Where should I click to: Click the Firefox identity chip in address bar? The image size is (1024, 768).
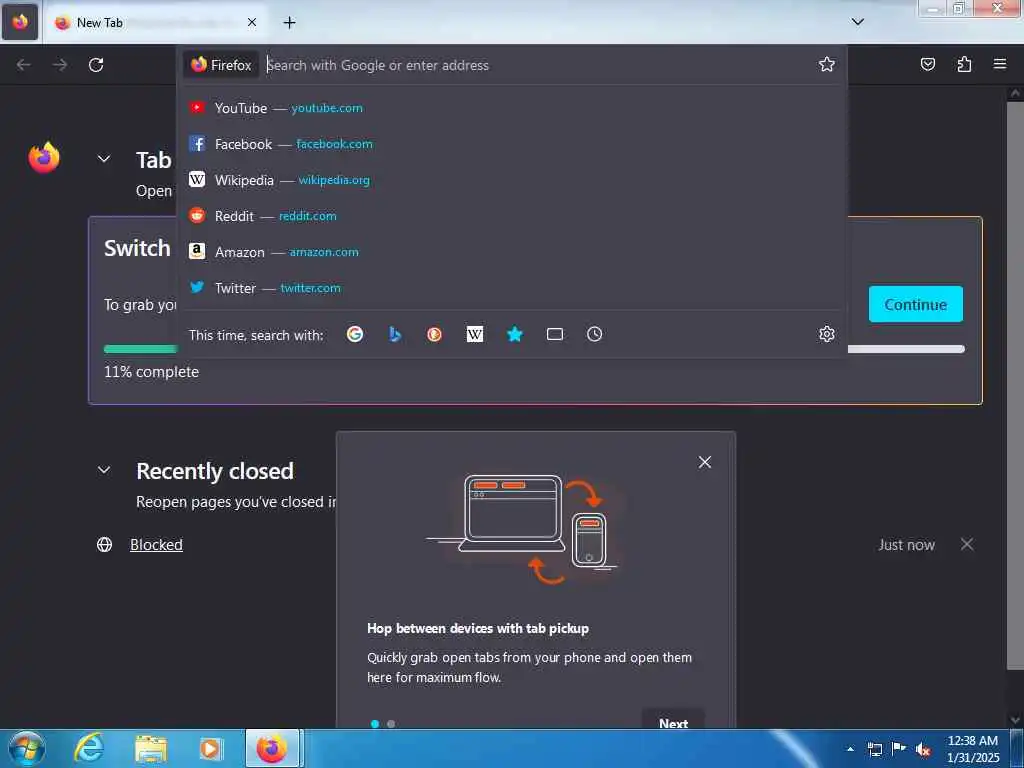pyautogui.click(x=221, y=65)
